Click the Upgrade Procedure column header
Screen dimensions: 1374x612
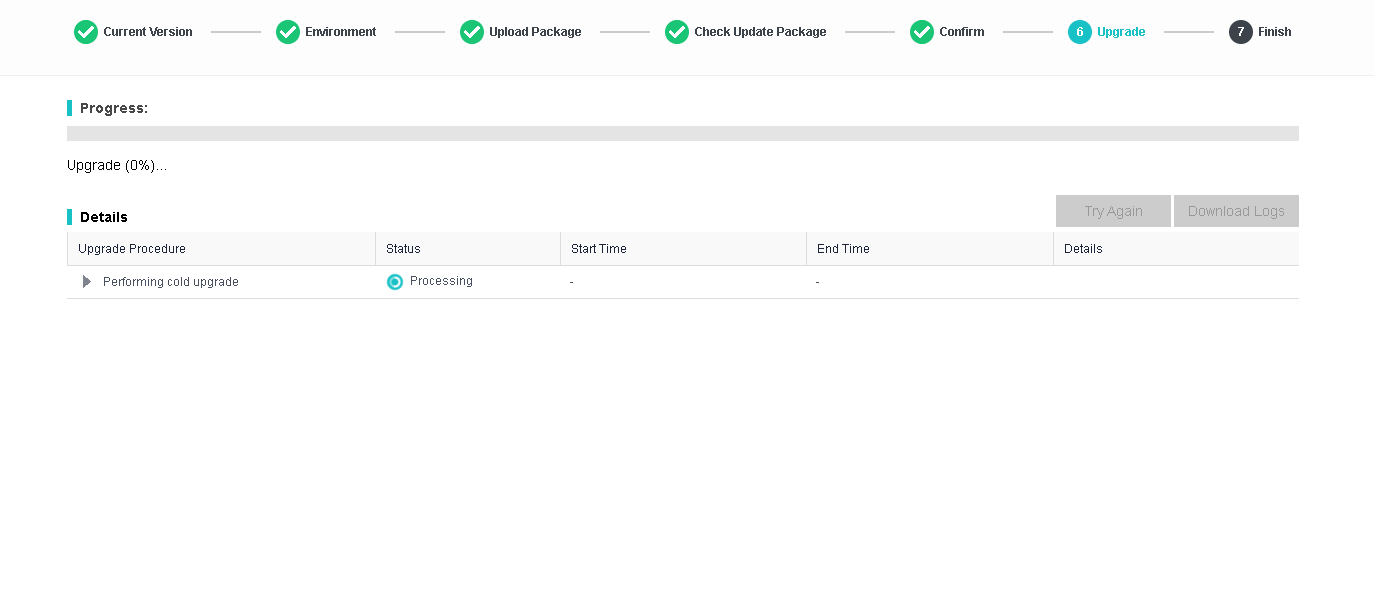coord(221,249)
